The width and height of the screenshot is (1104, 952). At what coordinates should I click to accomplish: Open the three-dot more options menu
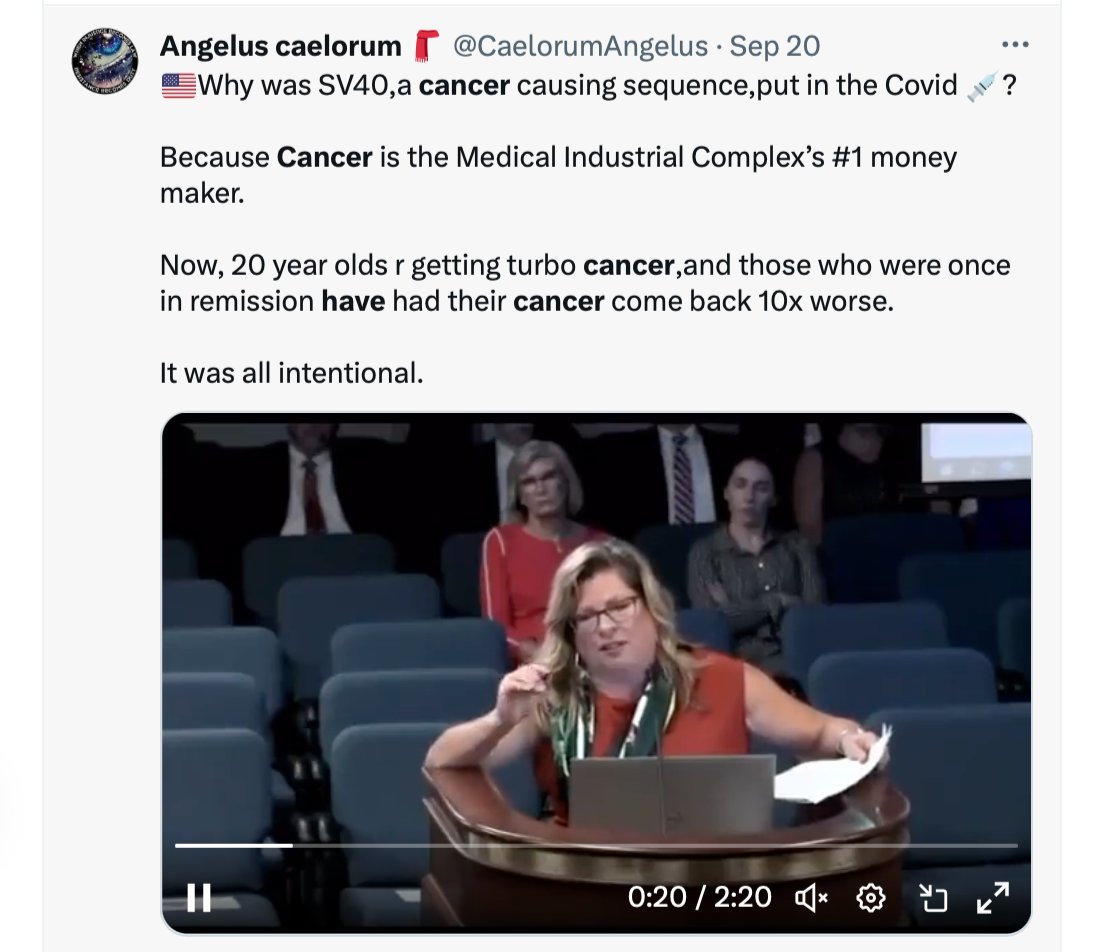pyautogui.click(x=1015, y=45)
